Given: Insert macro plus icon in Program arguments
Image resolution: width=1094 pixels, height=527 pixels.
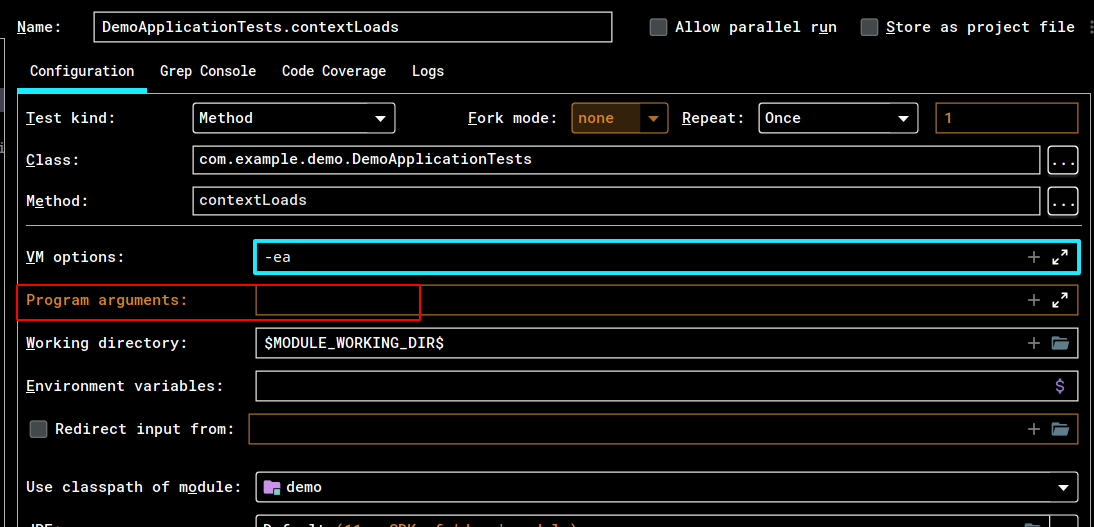Looking at the screenshot, I should coord(1034,300).
